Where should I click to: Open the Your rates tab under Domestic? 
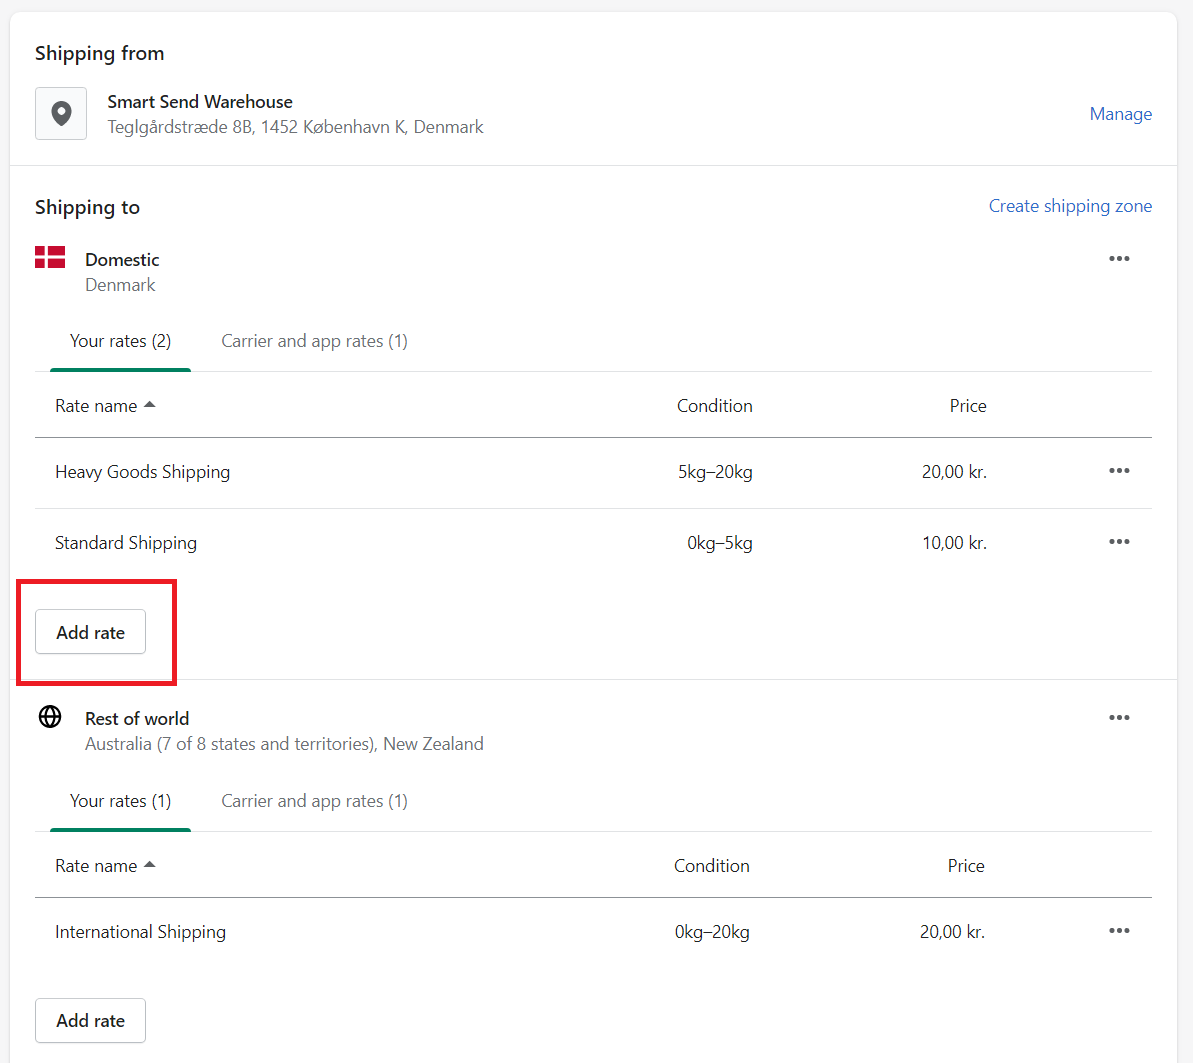coord(120,341)
